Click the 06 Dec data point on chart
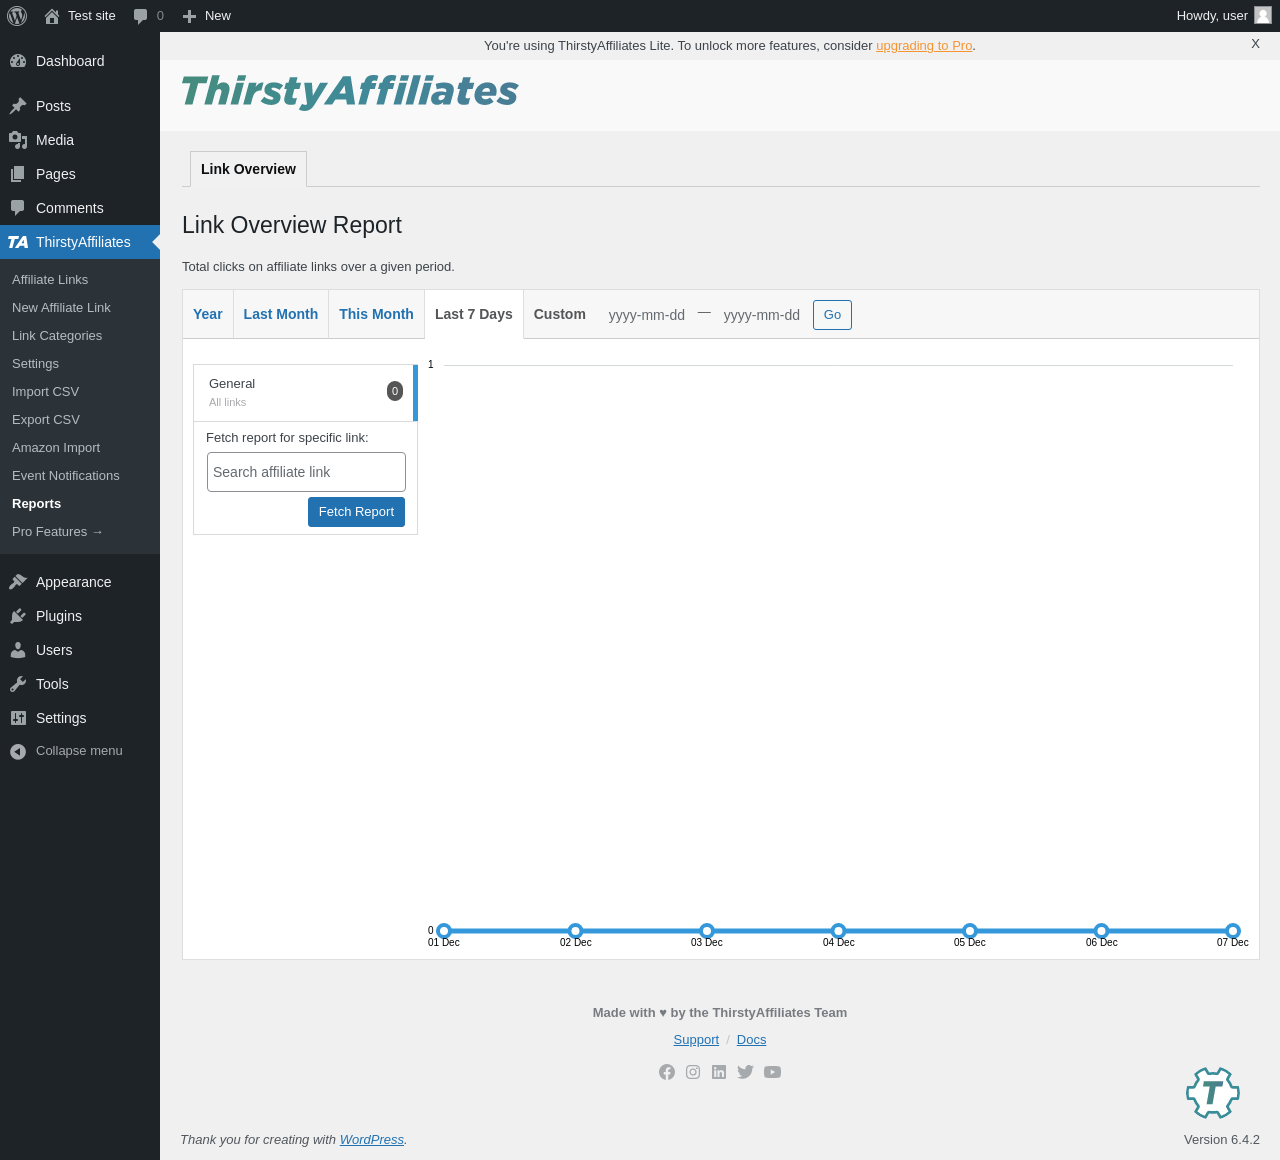This screenshot has width=1280, height=1160. point(1102,931)
